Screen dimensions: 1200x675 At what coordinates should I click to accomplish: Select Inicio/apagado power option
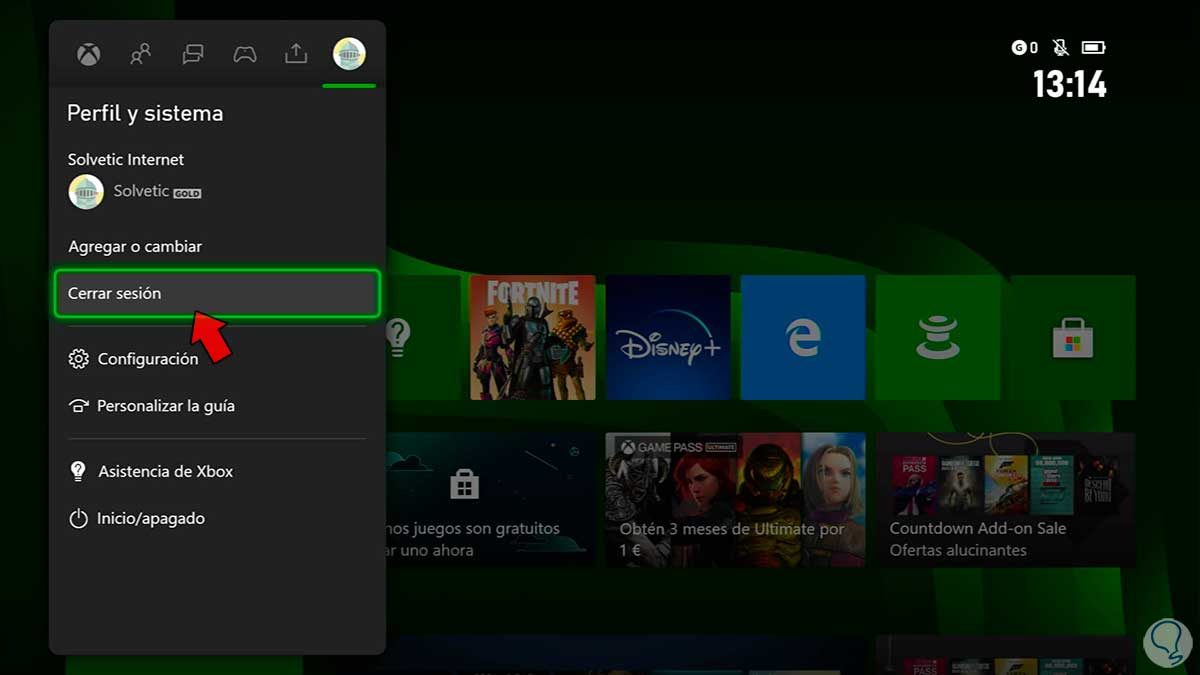tap(217, 518)
